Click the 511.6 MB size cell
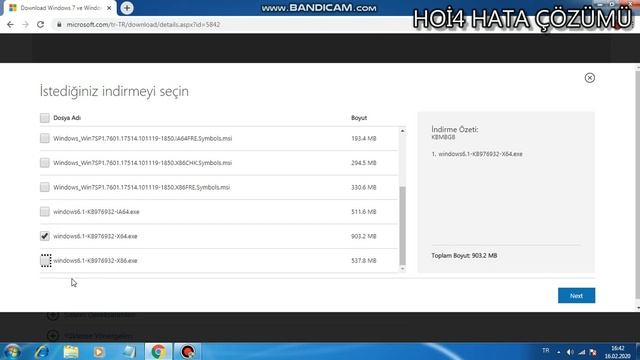The height and width of the screenshot is (360, 640). tap(364, 212)
